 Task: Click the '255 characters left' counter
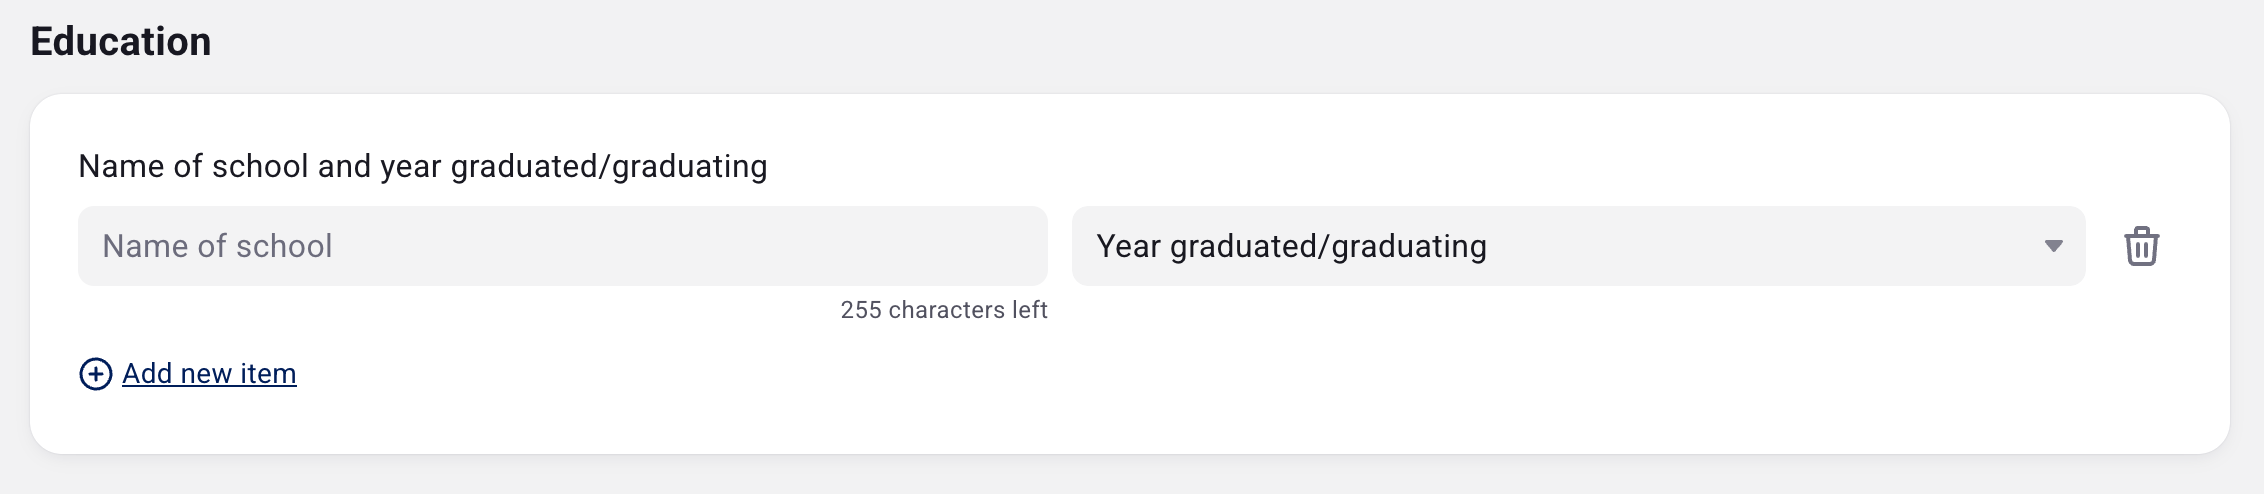click(943, 310)
